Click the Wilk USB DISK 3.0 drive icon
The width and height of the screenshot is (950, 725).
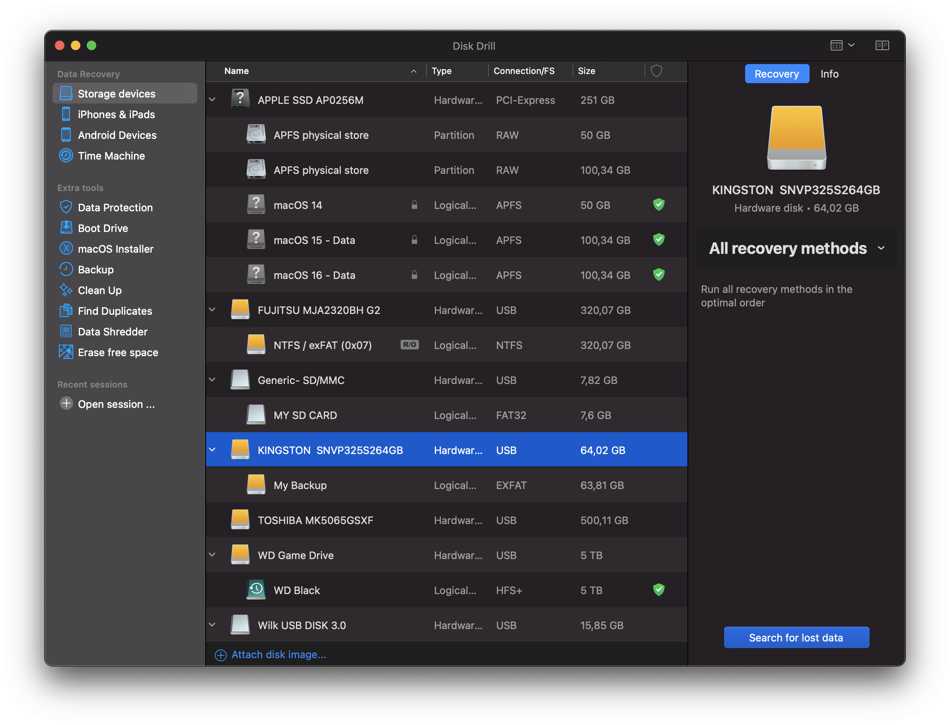click(241, 625)
